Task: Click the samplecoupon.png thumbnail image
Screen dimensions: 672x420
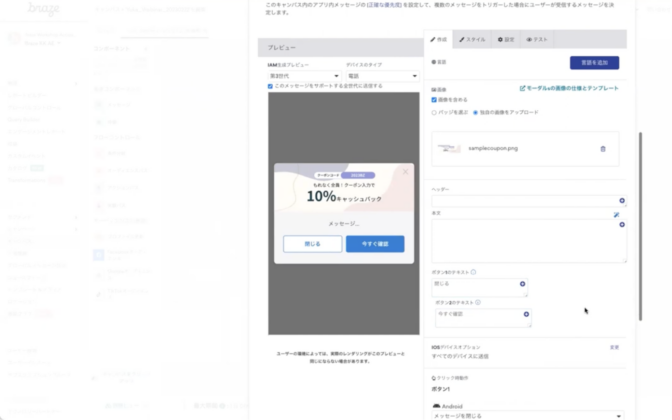Action: coord(449,147)
